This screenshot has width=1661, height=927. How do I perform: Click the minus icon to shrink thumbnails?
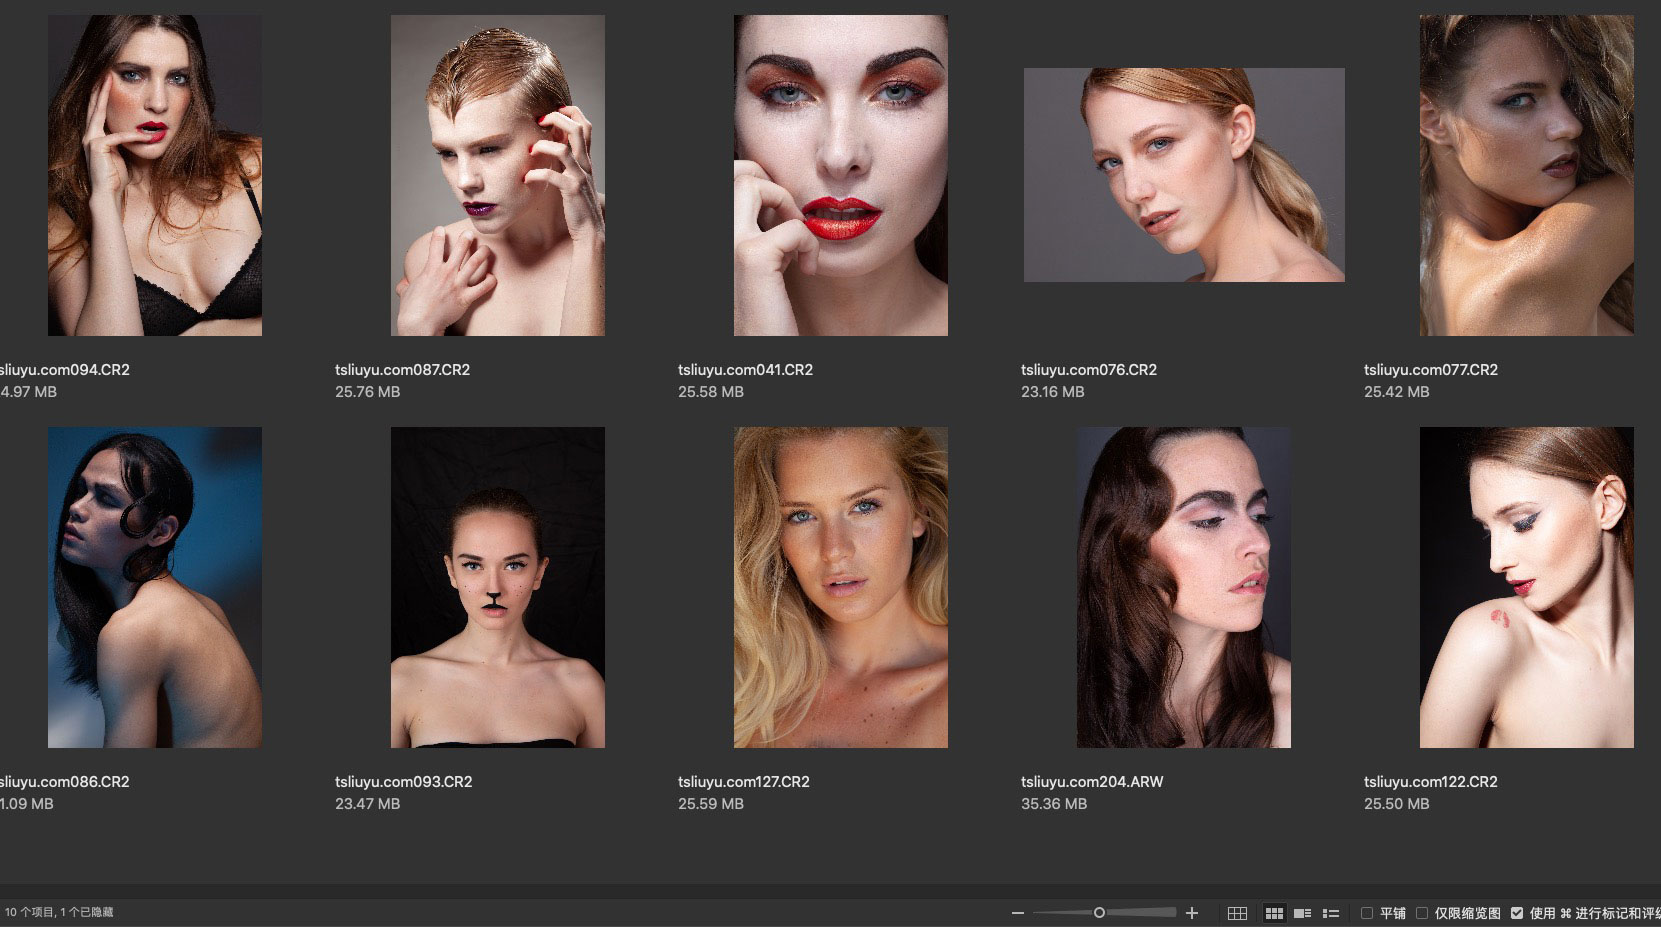(1018, 913)
